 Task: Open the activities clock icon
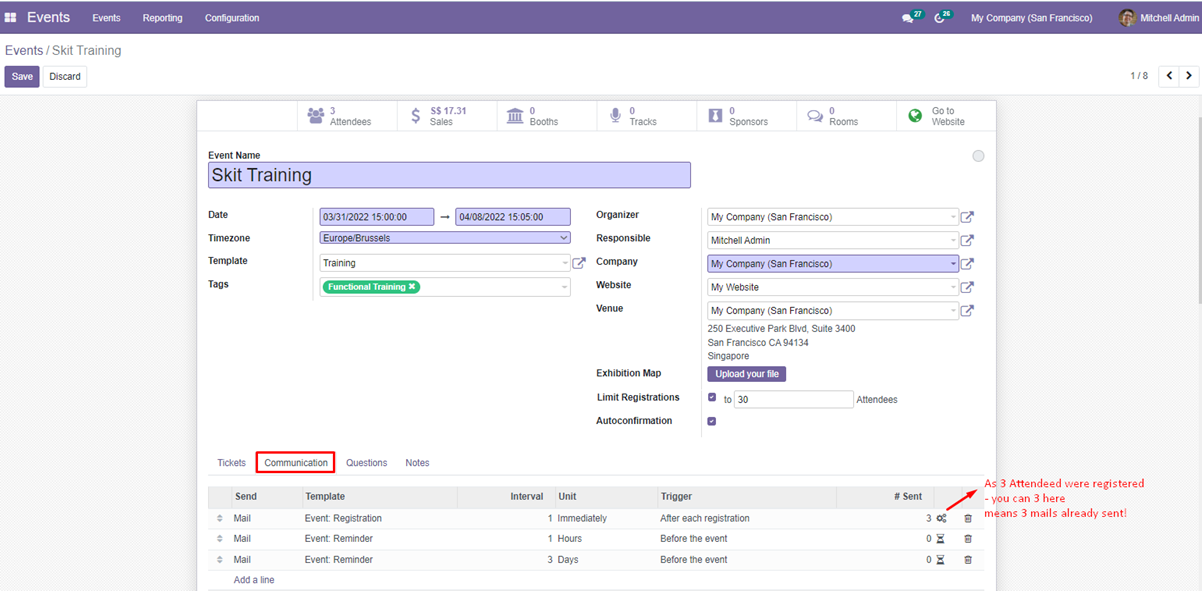pyautogui.click(x=939, y=18)
